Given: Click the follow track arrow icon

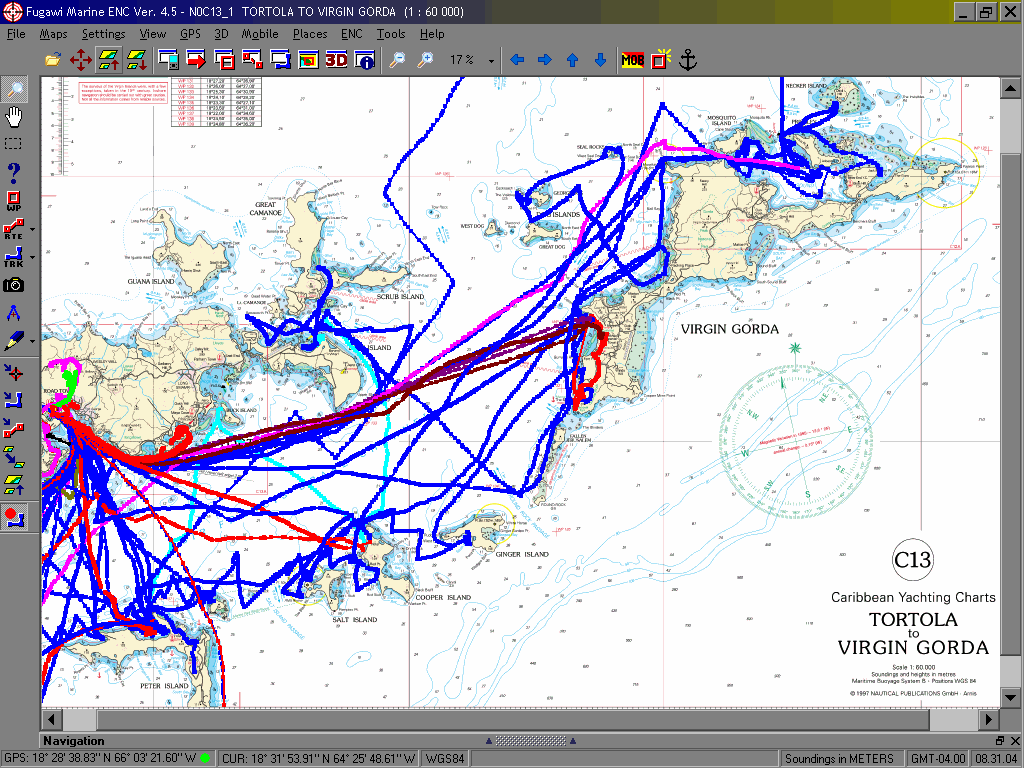Looking at the screenshot, I should (14, 400).
